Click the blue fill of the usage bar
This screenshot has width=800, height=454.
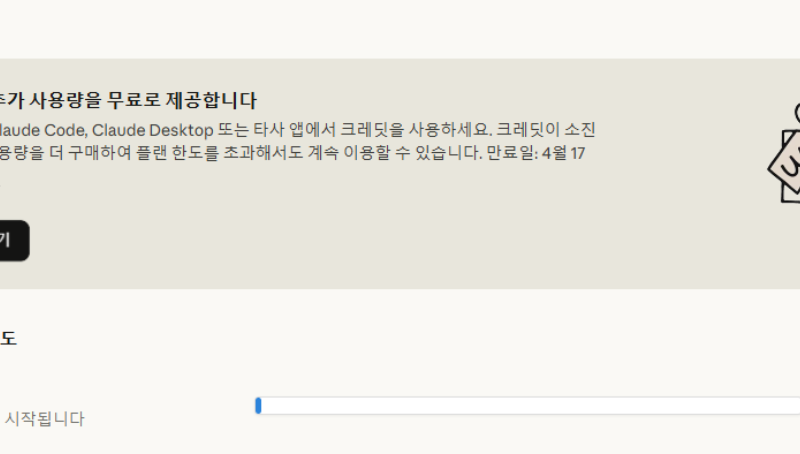[x=258, y=405]
